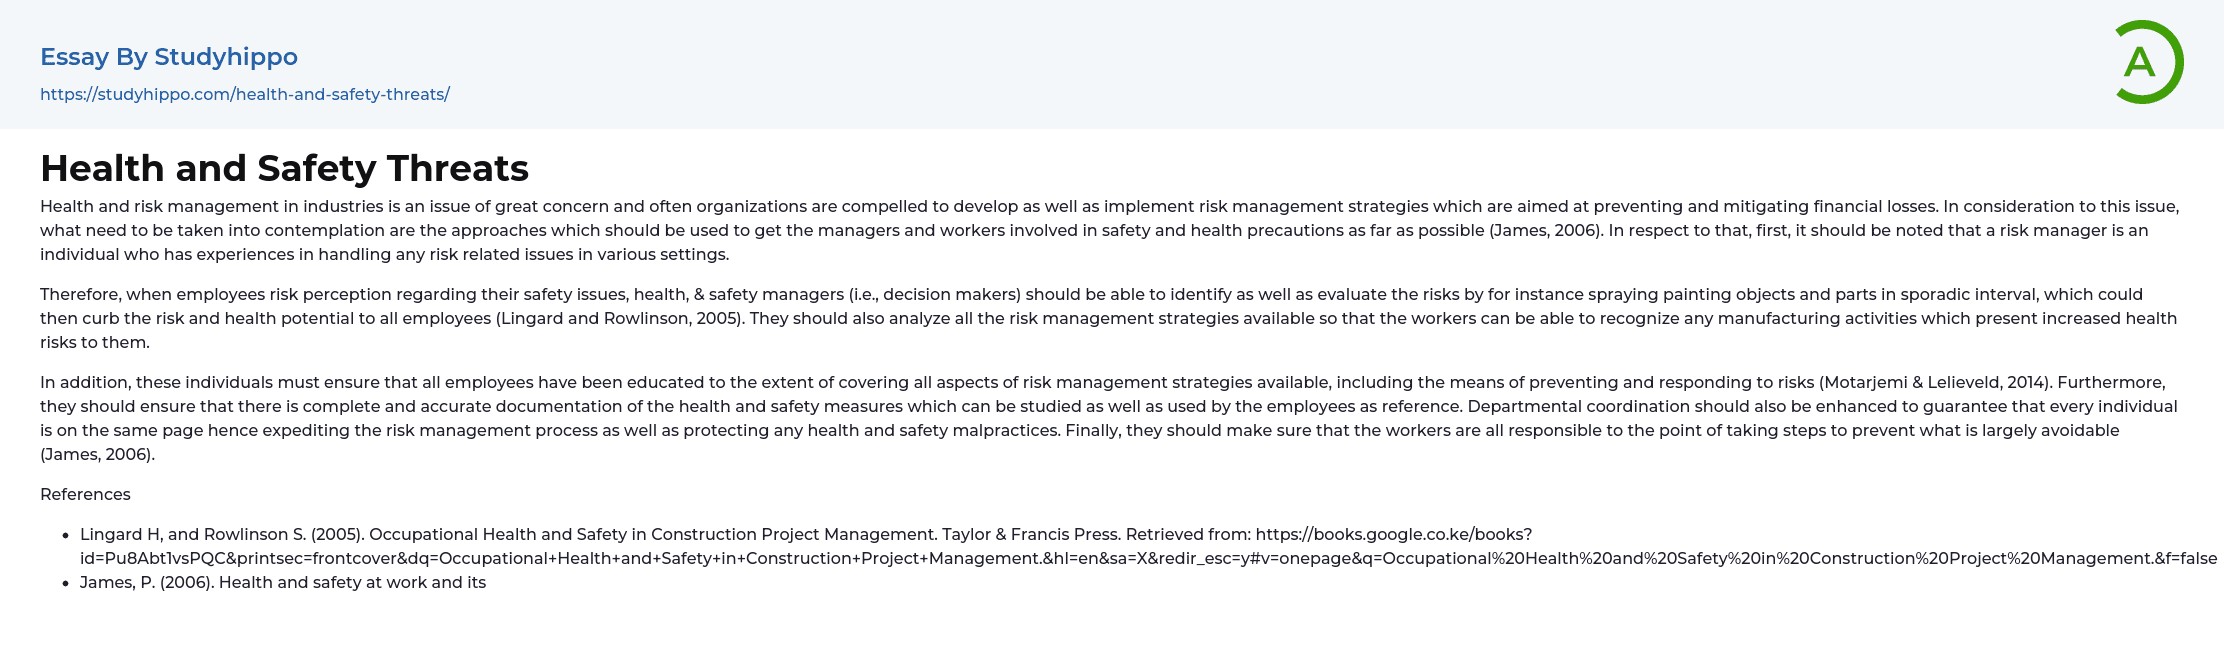
Task: Click the final '(James, 2006)' citation before References
Action: point(97,454)
